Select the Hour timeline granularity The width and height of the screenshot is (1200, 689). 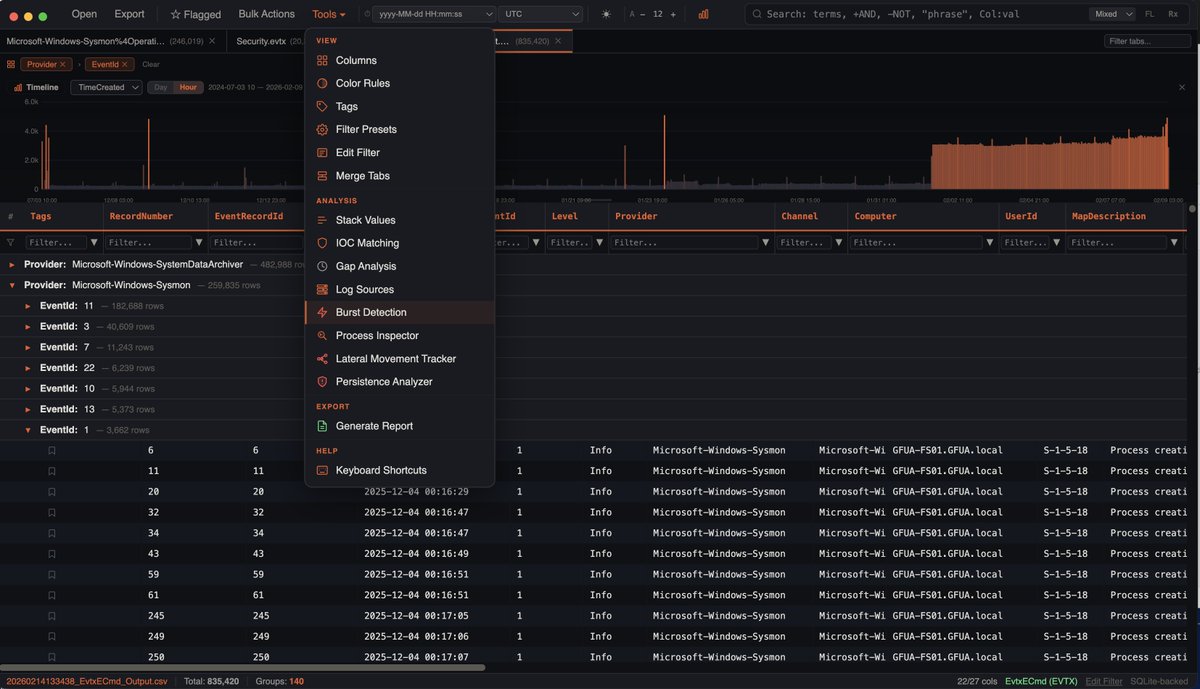click(188, 87)
